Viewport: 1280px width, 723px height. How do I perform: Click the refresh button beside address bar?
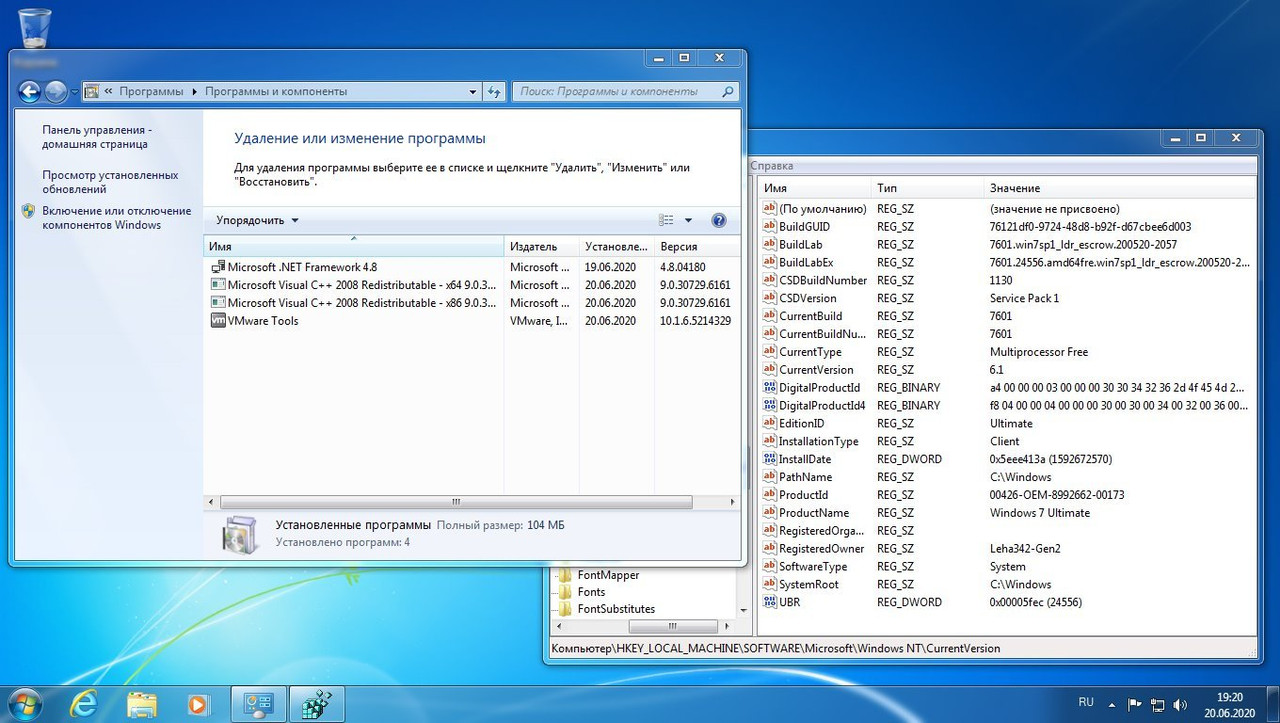pyautogui.click(x=495, y=91)
